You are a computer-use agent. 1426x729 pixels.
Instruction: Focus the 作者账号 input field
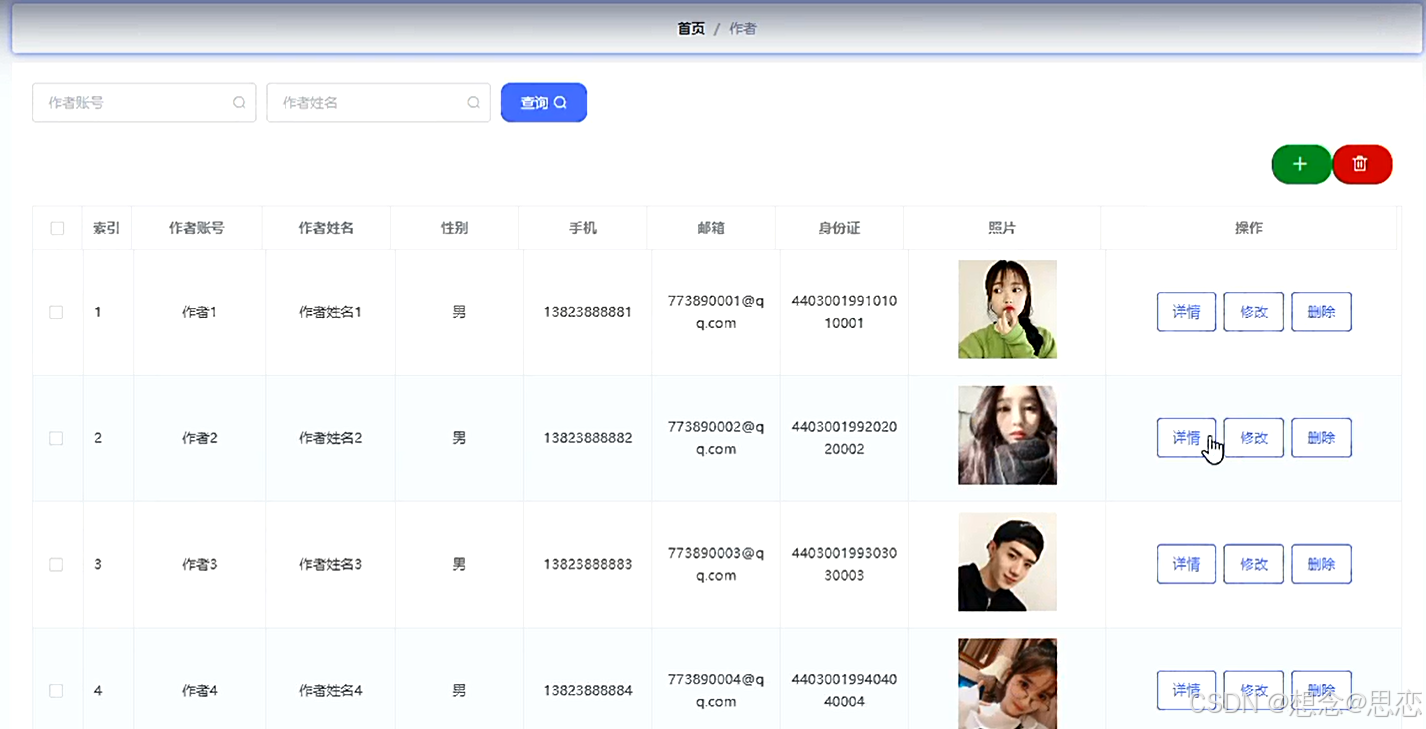[x=144, y=103]
